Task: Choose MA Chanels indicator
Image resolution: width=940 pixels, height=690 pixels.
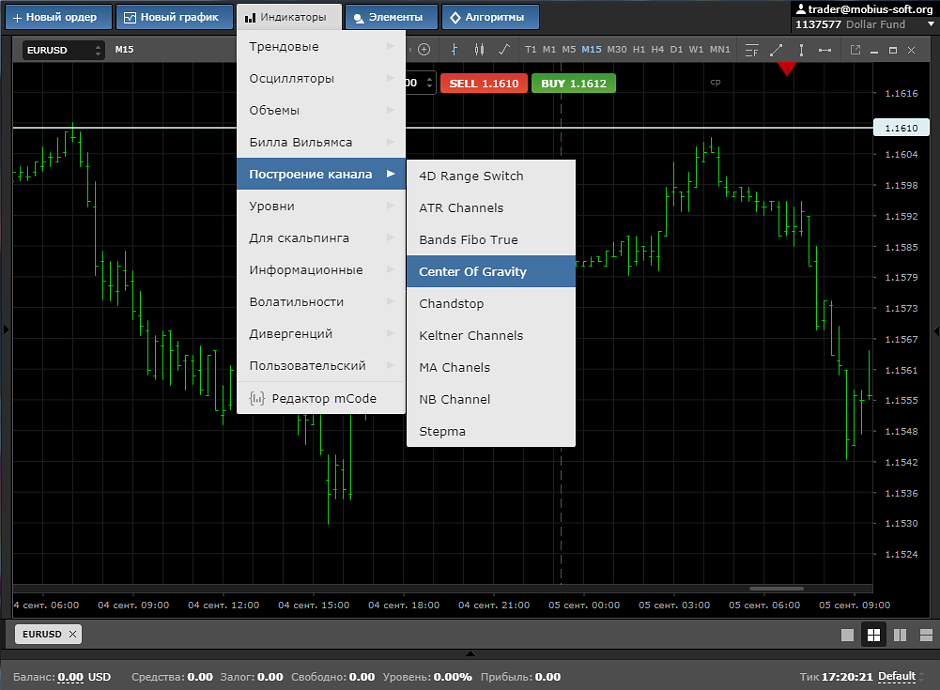Action: pyautogui.click(x=491, y=367)
